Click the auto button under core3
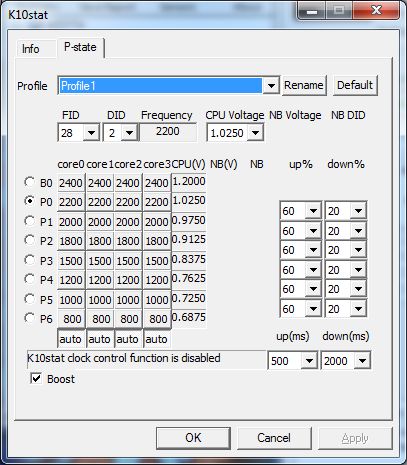Viewport: 407px width, 465px height. (x=157, y=339)
